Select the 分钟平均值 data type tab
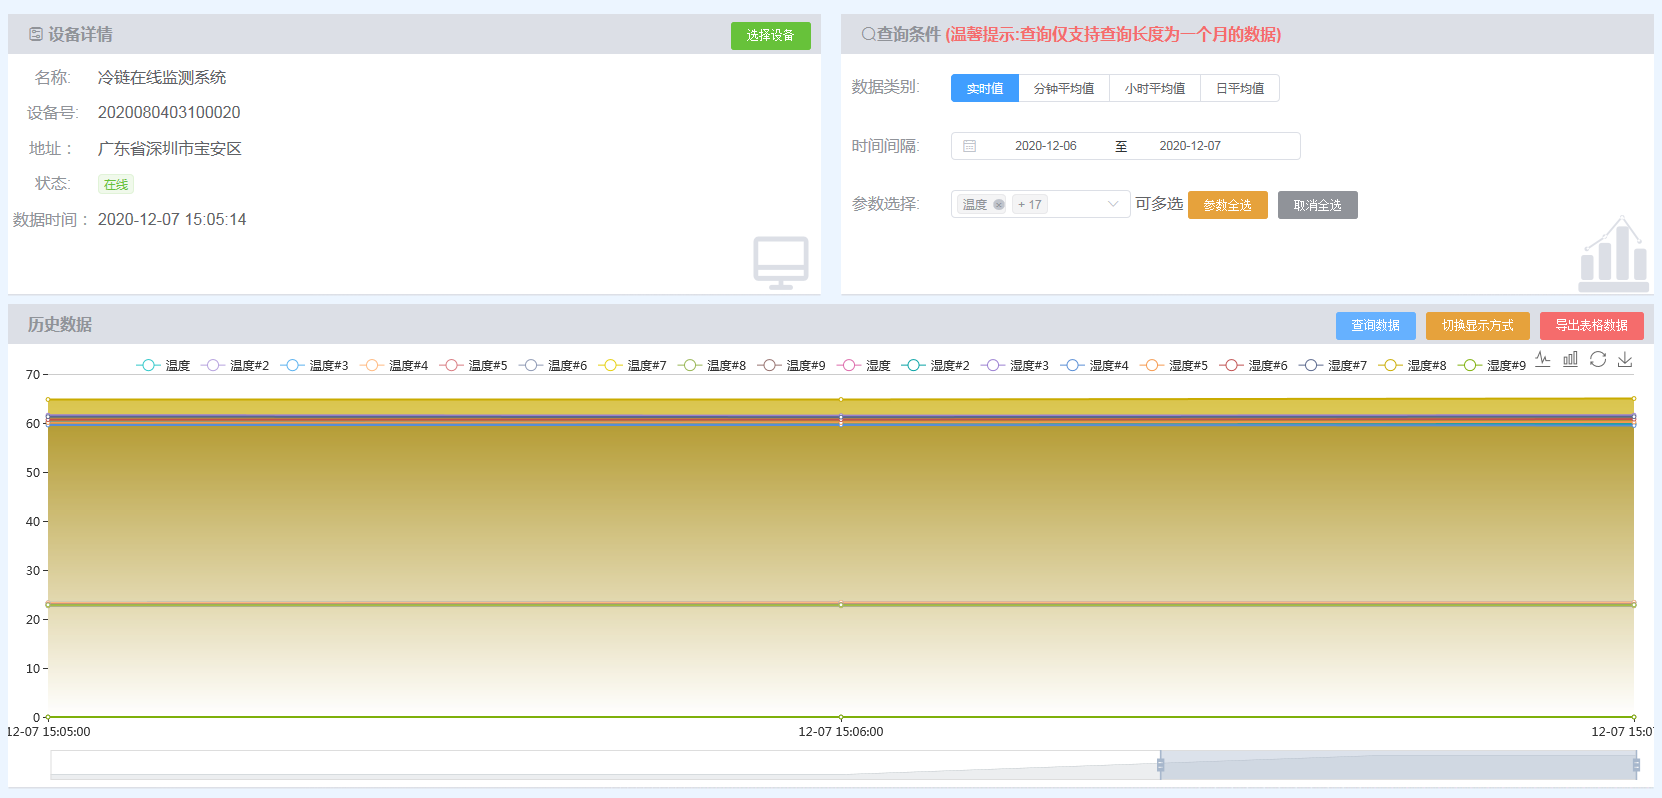Screen dimensions: 1662x798 (1063, 89)
